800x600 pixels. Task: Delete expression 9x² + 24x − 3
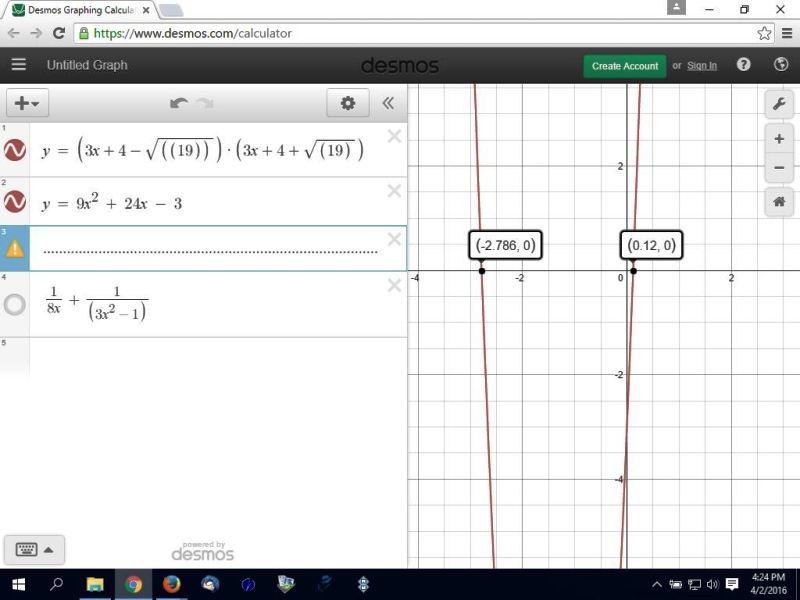tap(394, 191)
